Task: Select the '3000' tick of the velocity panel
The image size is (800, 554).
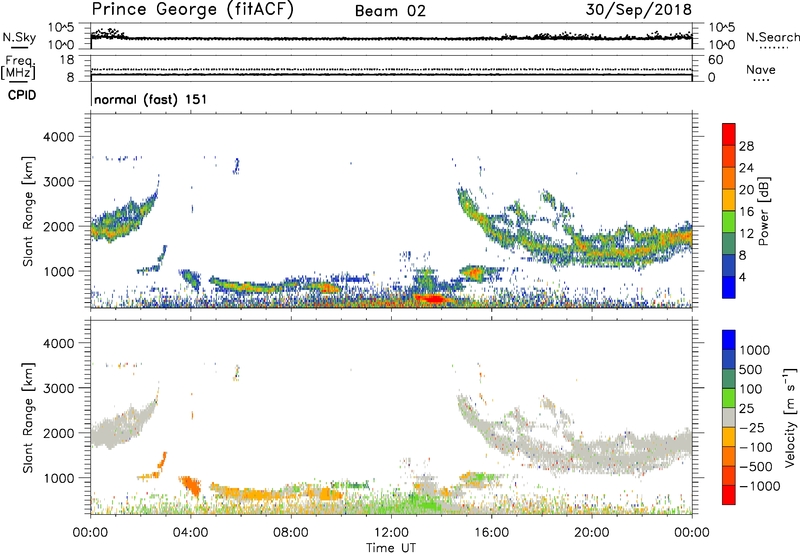Action: pyautogui.click(x=58, y=388)
